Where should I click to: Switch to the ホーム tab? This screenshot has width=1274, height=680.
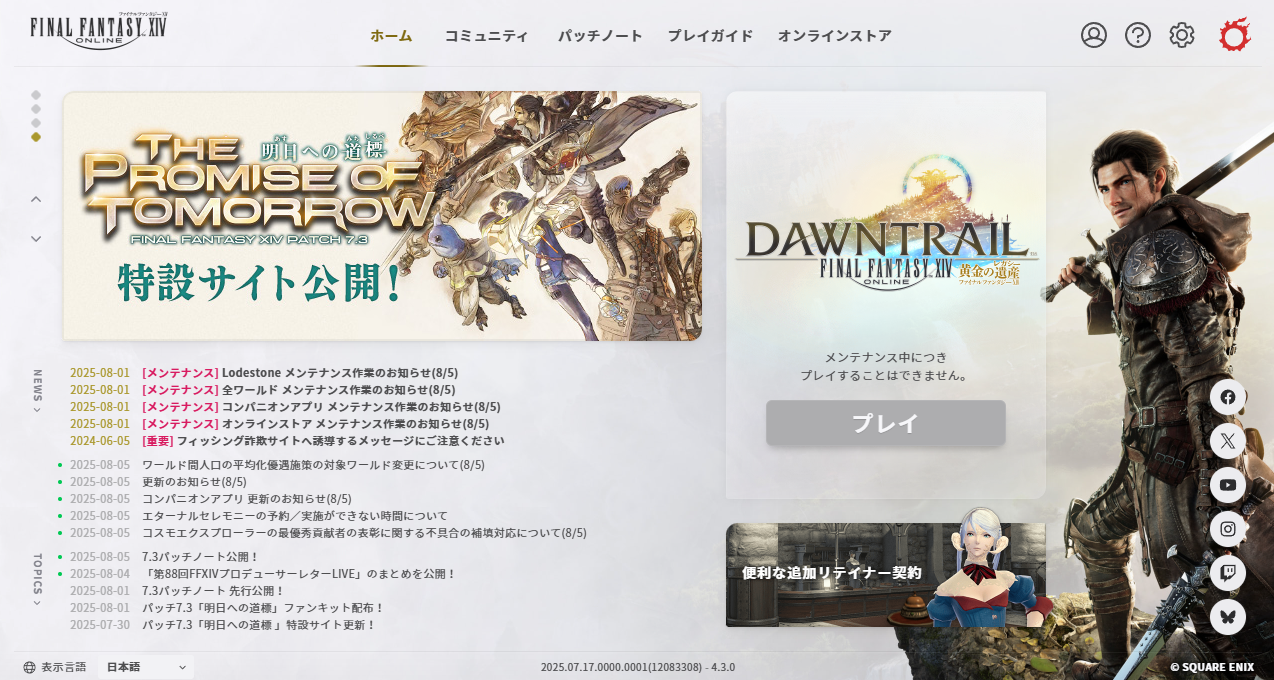tap(391, 36)
